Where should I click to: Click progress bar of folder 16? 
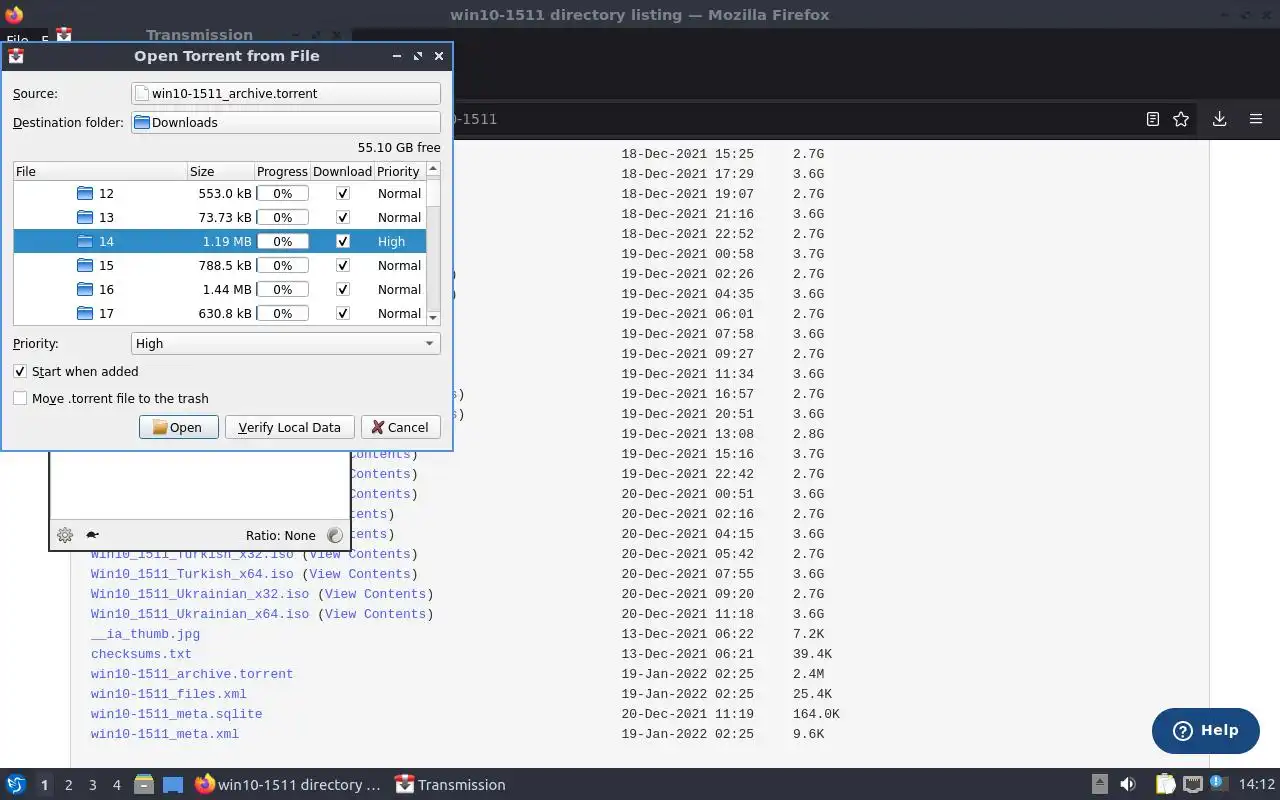pos(283,289)
